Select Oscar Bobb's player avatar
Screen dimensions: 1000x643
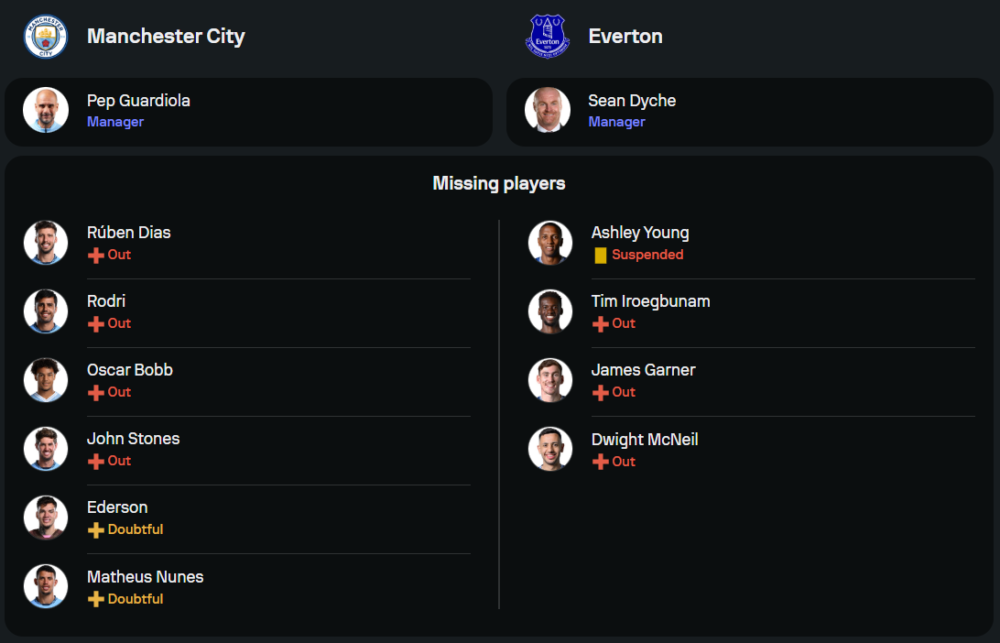46,380
